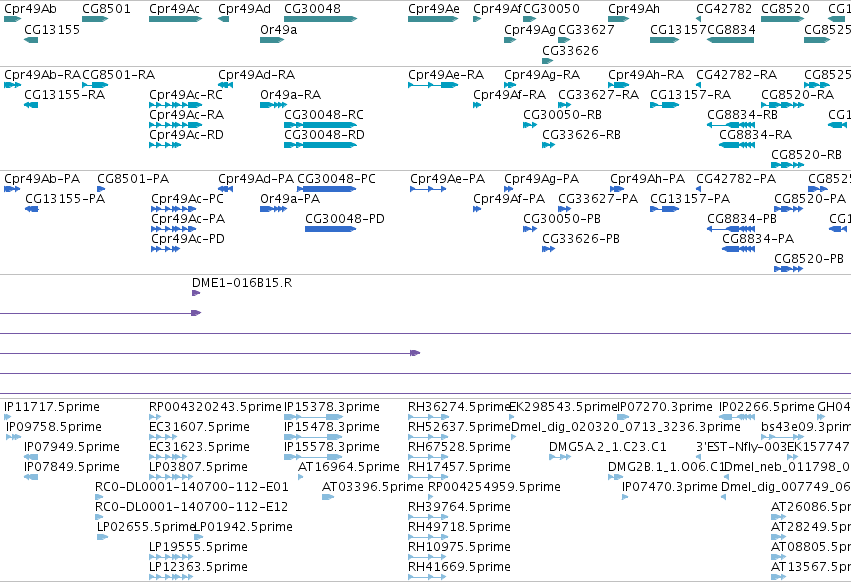
Task: Select the LP02655.5prime EST label
Action: pyautogui.click(x=146, y=527)
